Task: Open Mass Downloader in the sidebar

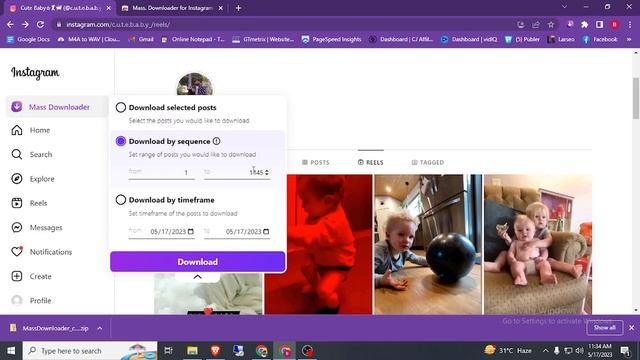Action: (x=57, y=107)
